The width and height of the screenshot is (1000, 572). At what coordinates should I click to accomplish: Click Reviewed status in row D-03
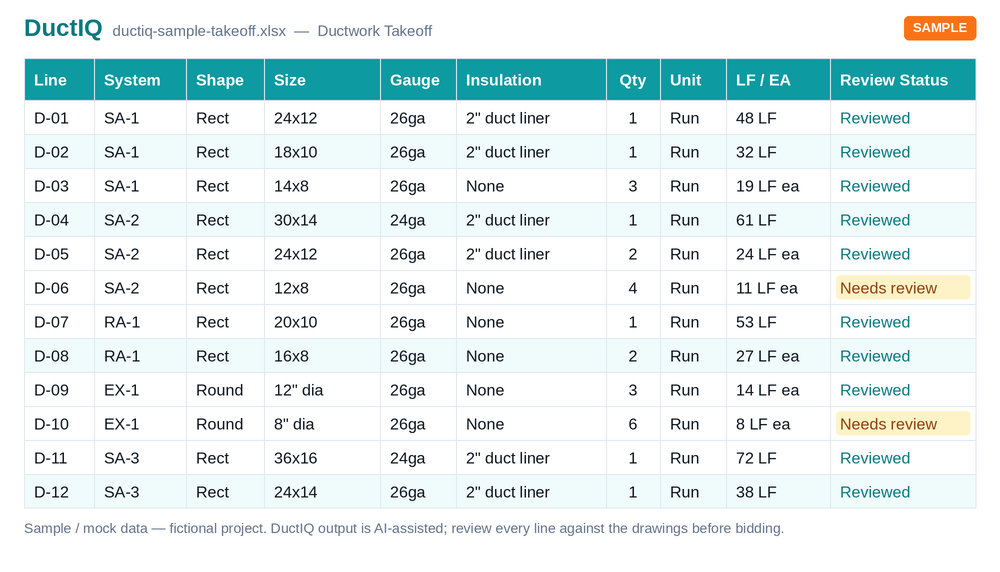[x=874, y=186]
